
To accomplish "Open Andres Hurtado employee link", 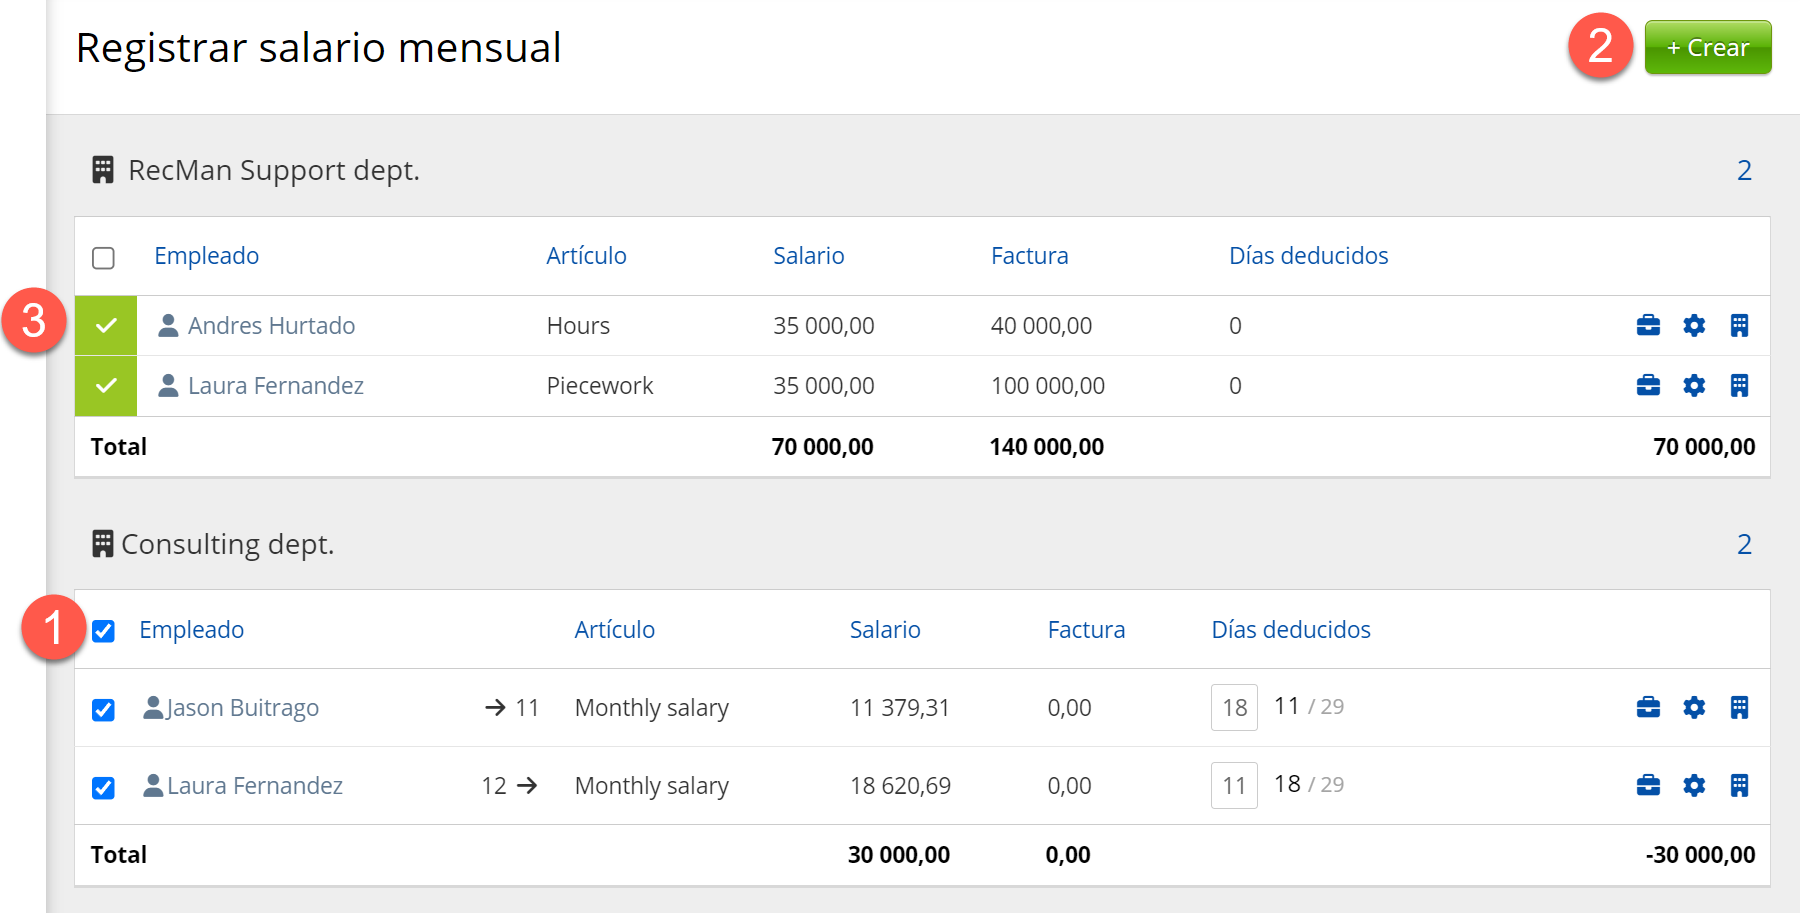I will pos(271,326).
